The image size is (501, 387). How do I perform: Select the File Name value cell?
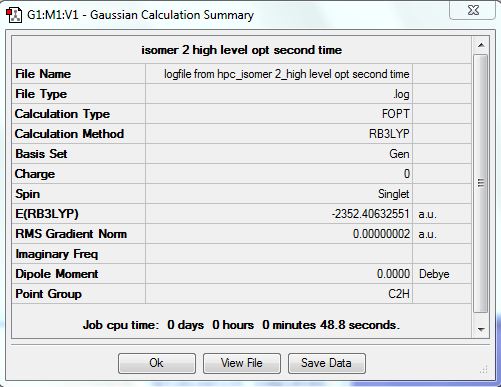tap(279, 74)
